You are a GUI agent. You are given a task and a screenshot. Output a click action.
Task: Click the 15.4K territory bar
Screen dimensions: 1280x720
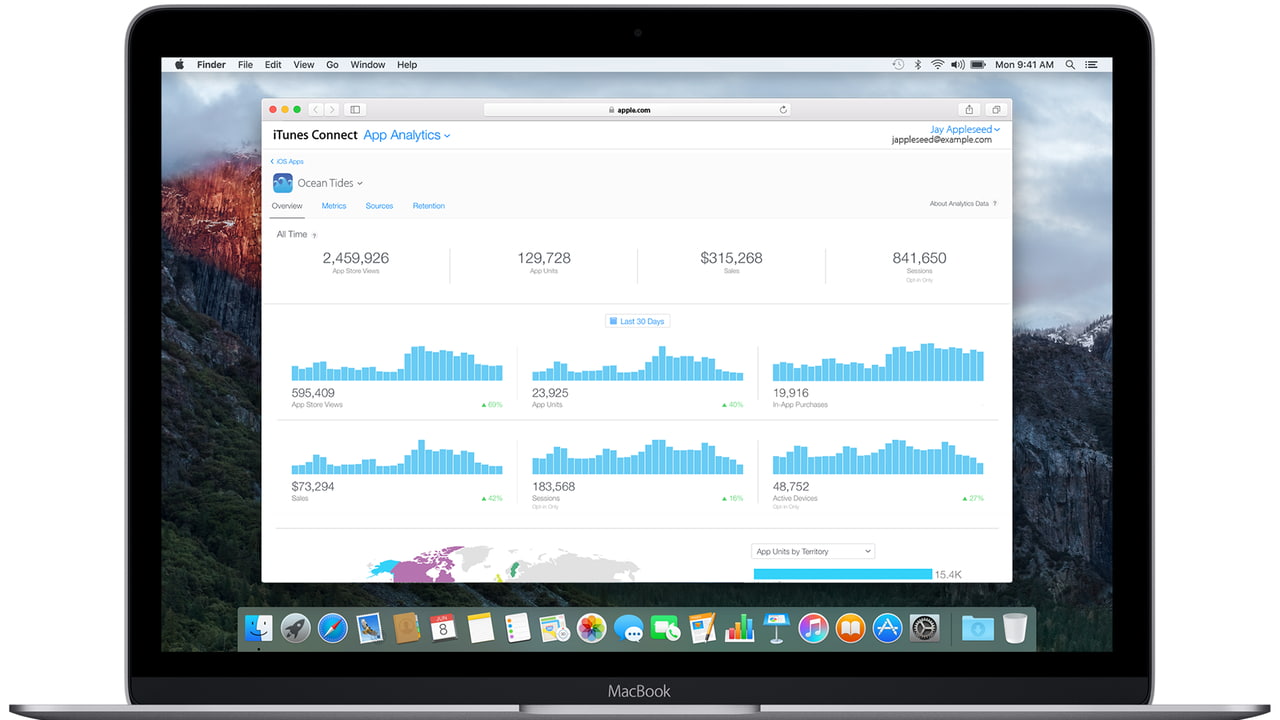click(x=843, y=574)
